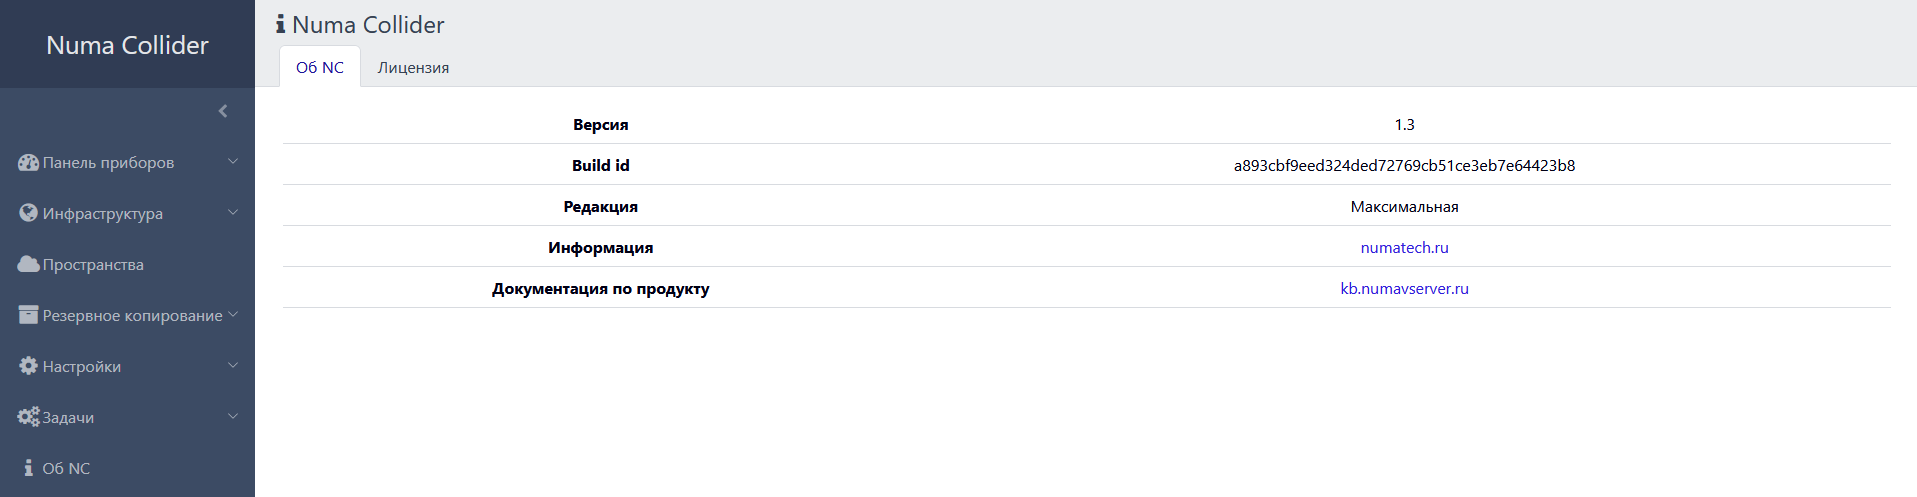Expand the Задачи submenu chevron

[233, 416]
